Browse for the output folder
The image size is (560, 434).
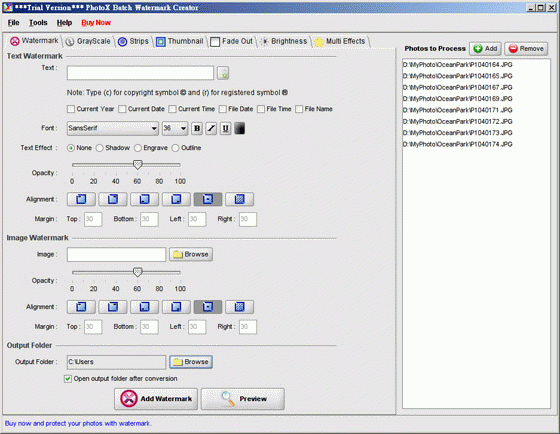pos(191,362)
